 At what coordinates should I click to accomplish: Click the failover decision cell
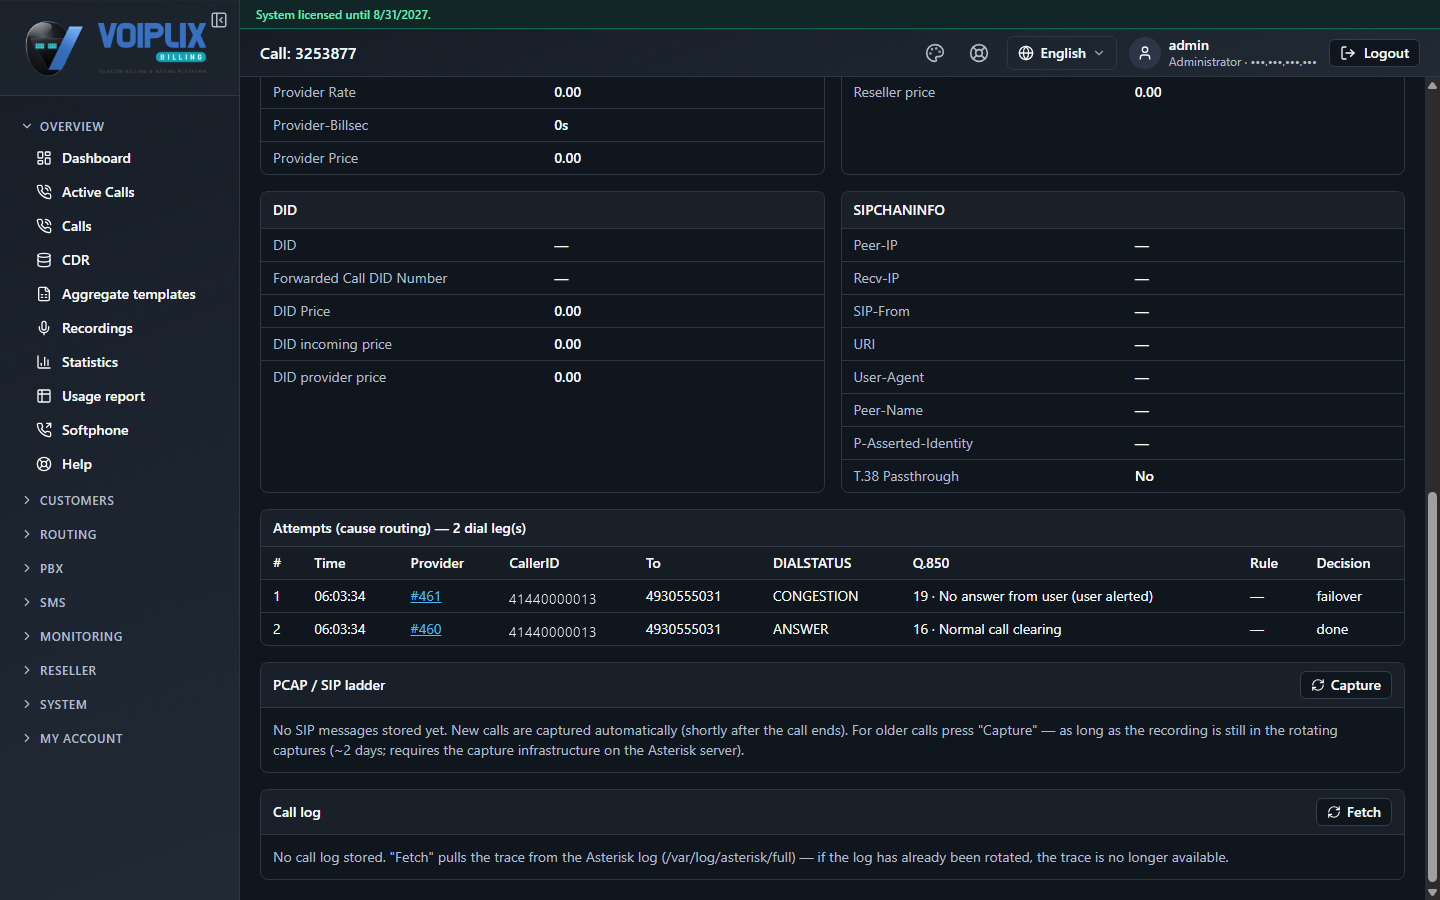[x=1339, y=596]
